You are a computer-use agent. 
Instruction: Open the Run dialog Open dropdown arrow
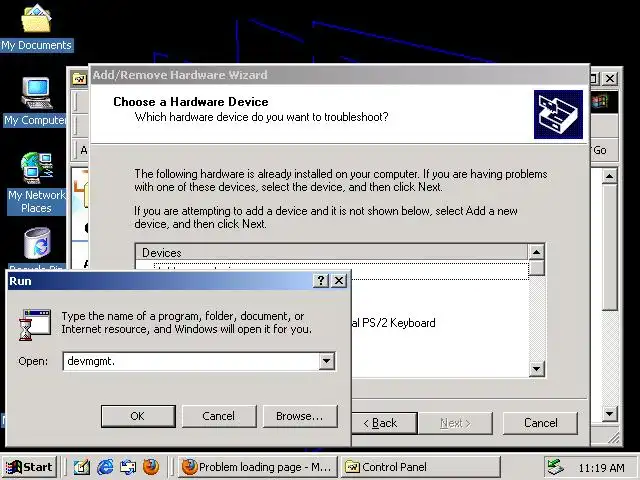click(327, 361)
